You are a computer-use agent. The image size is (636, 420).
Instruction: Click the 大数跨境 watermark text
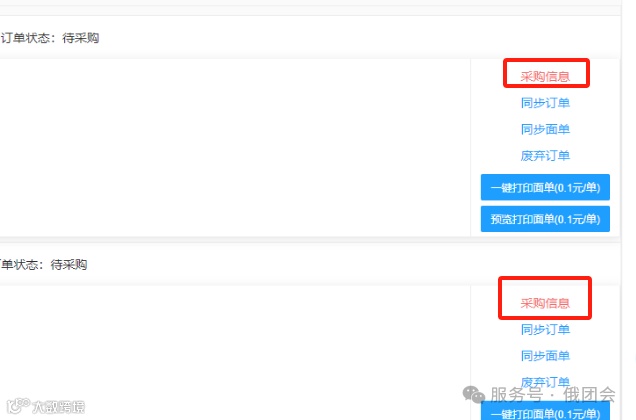tap(58, 407)
